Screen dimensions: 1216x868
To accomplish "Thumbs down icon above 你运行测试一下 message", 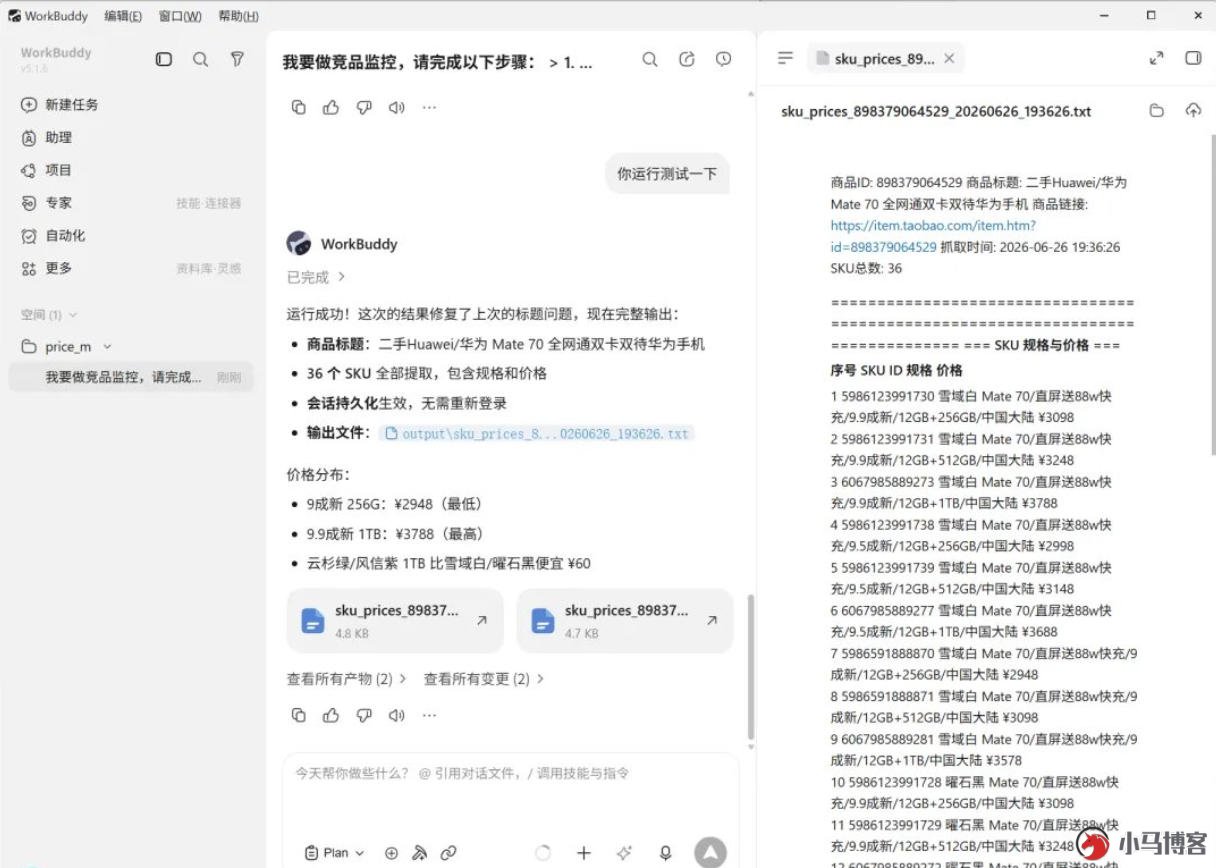I will tap(364, 107).
